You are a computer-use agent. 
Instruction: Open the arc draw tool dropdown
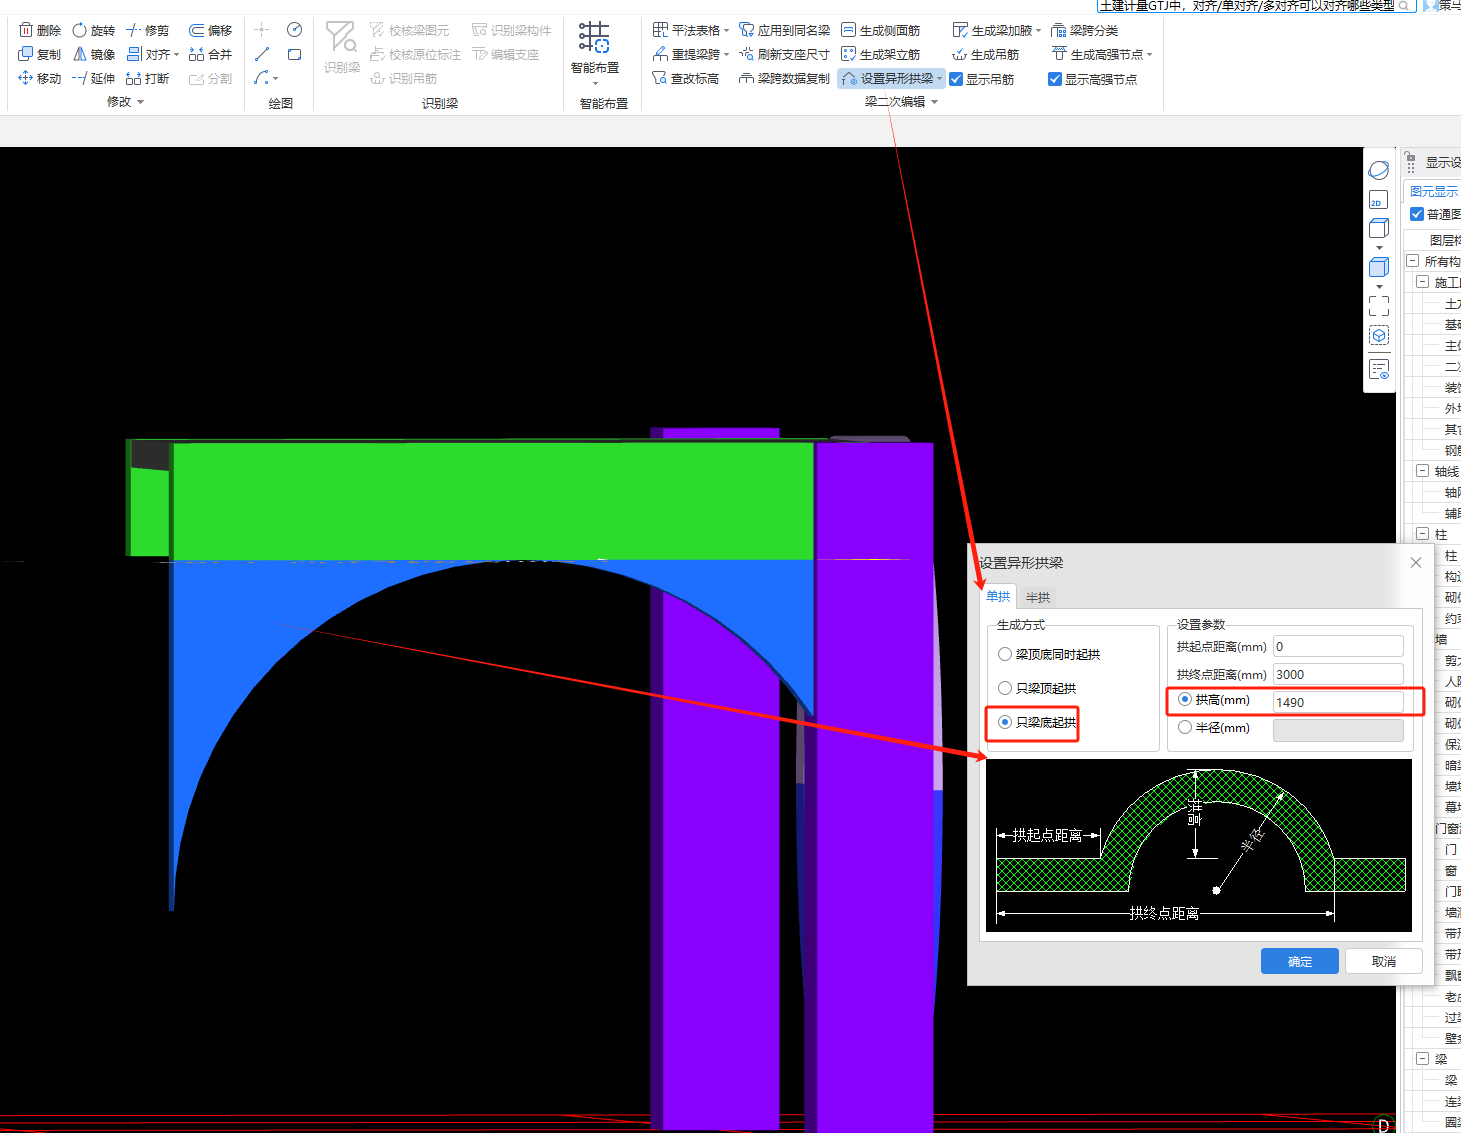[x=276, y=79]
